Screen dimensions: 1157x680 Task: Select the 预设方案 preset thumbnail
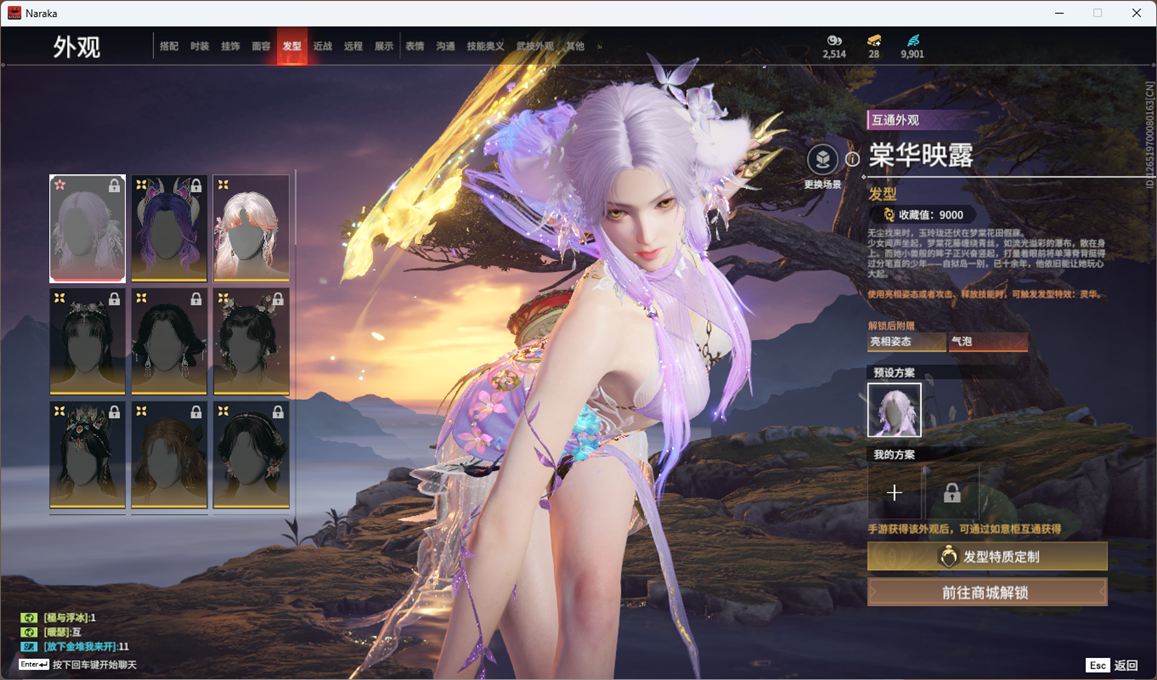coord(894,410)
